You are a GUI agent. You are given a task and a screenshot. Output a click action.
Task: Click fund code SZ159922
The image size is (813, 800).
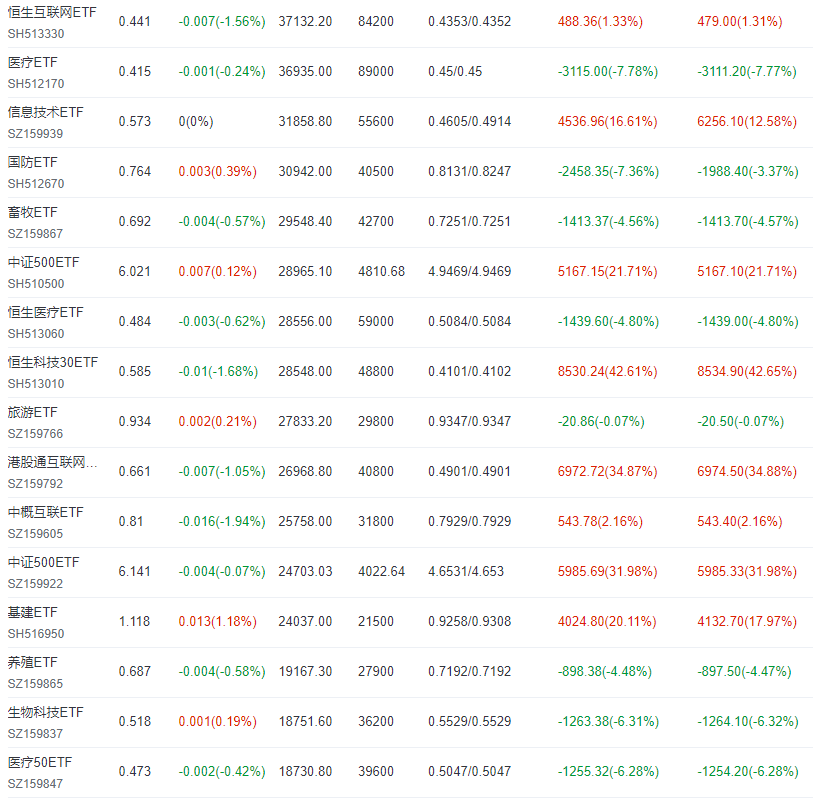click(35, 584)
